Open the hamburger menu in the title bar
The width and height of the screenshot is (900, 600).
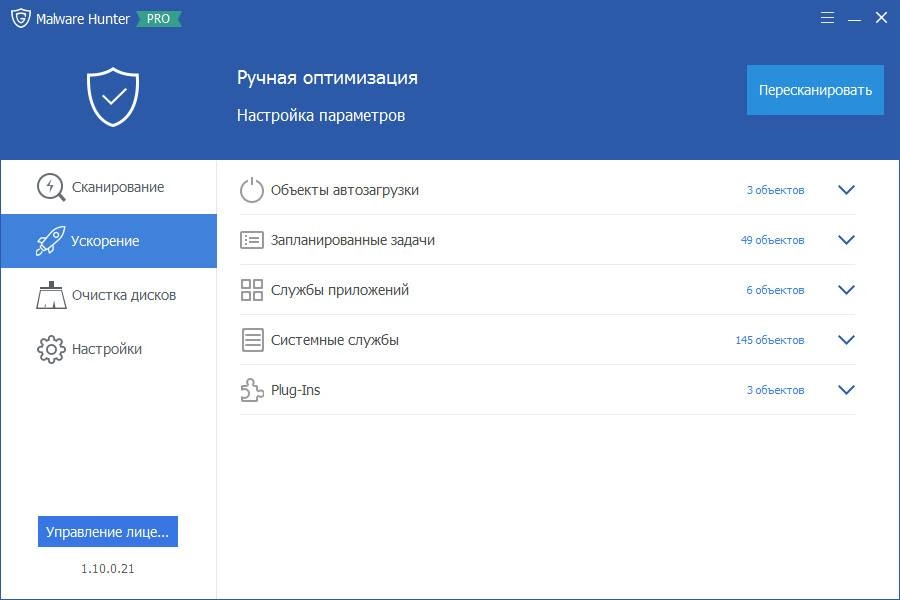tap(827, 18)
